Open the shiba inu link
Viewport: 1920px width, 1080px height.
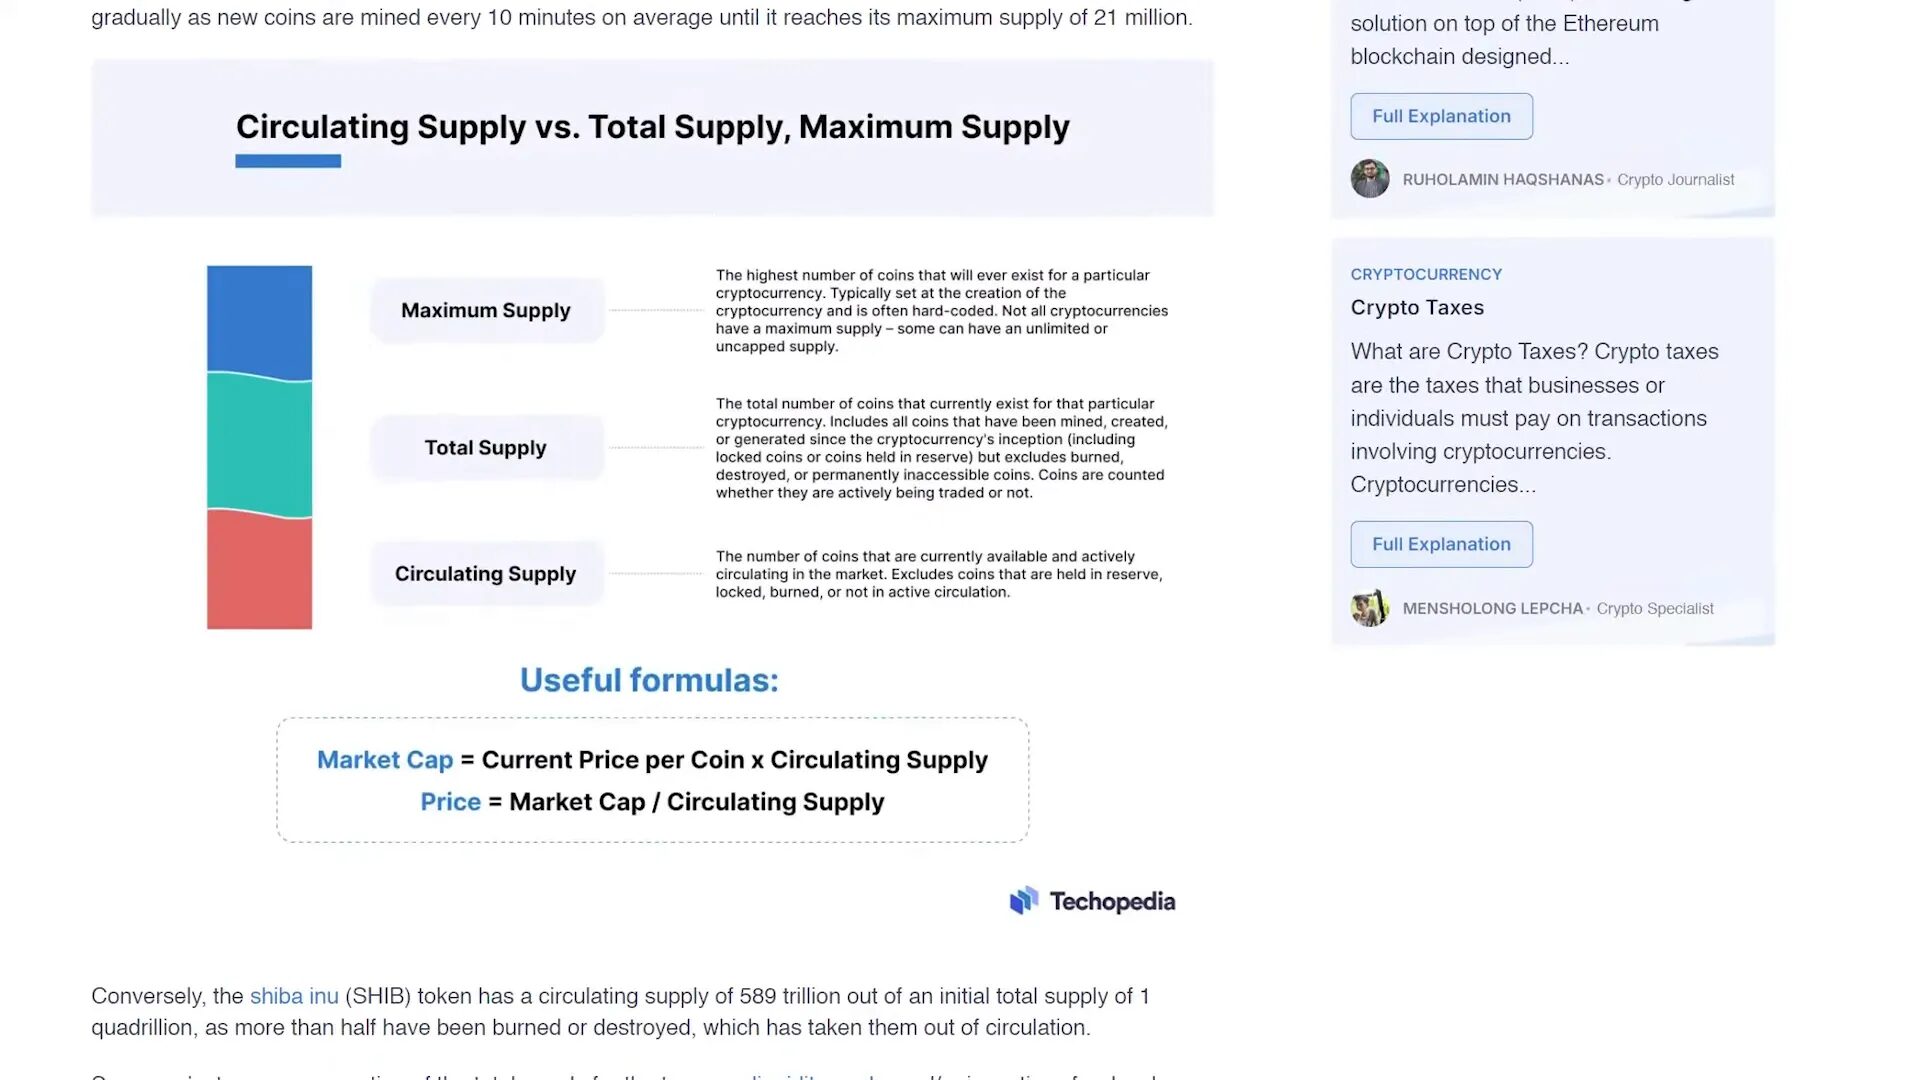(294, 996)
